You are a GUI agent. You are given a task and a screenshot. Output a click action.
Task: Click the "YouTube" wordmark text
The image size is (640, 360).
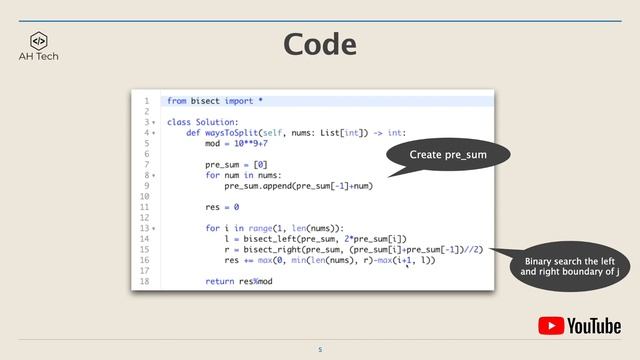point(594,326)
